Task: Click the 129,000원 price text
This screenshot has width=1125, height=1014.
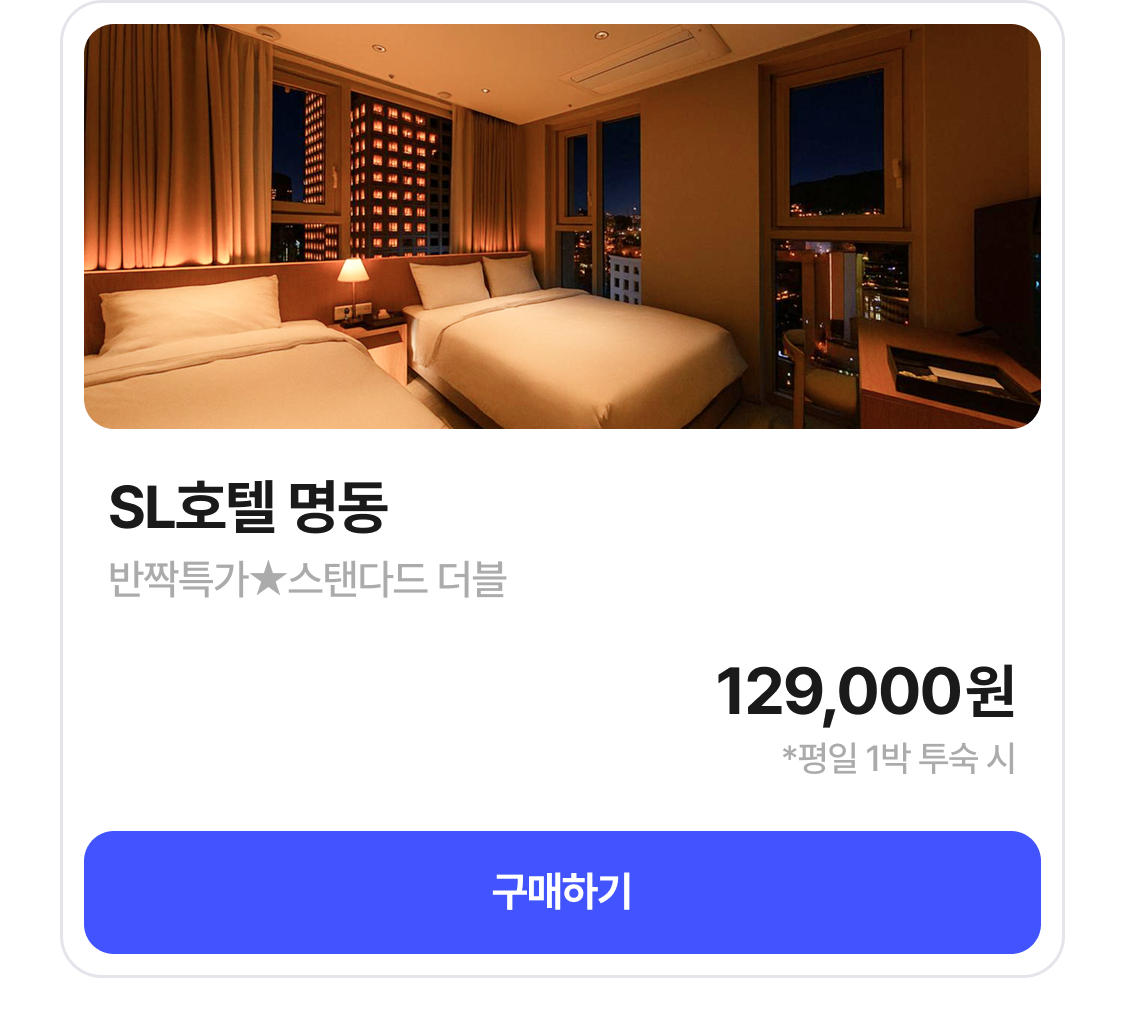Action: 865,692
